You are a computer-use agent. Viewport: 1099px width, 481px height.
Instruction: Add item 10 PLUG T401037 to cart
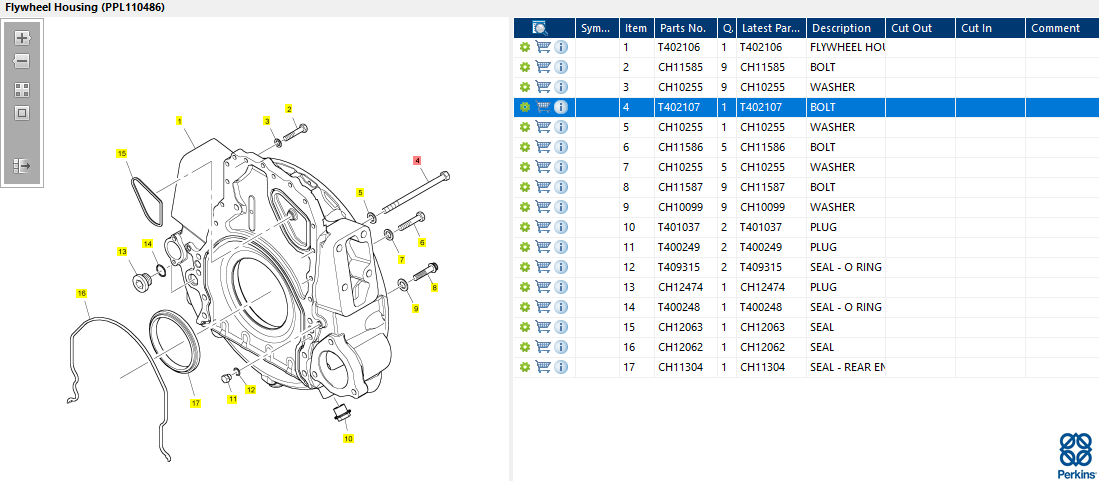tap(543, 227)
